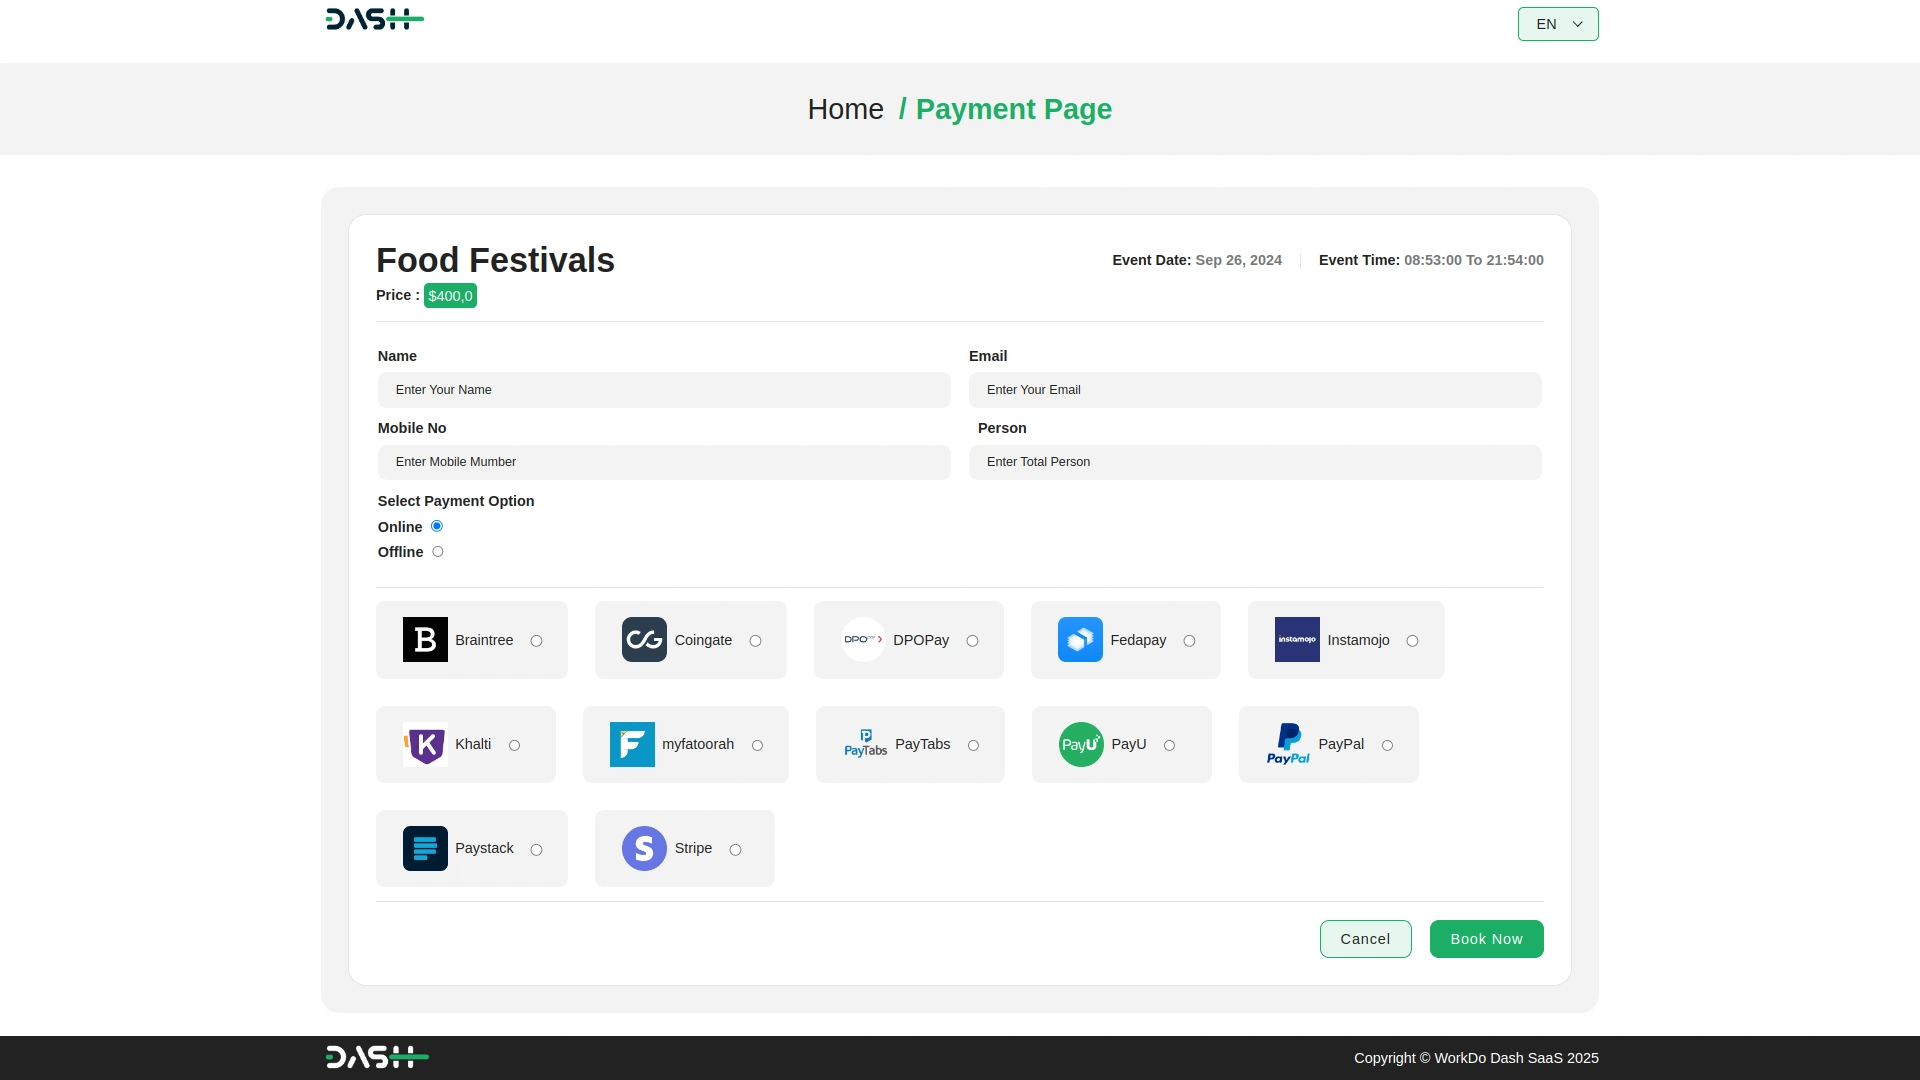Go to Home breadcrumb link

(845, 109)
